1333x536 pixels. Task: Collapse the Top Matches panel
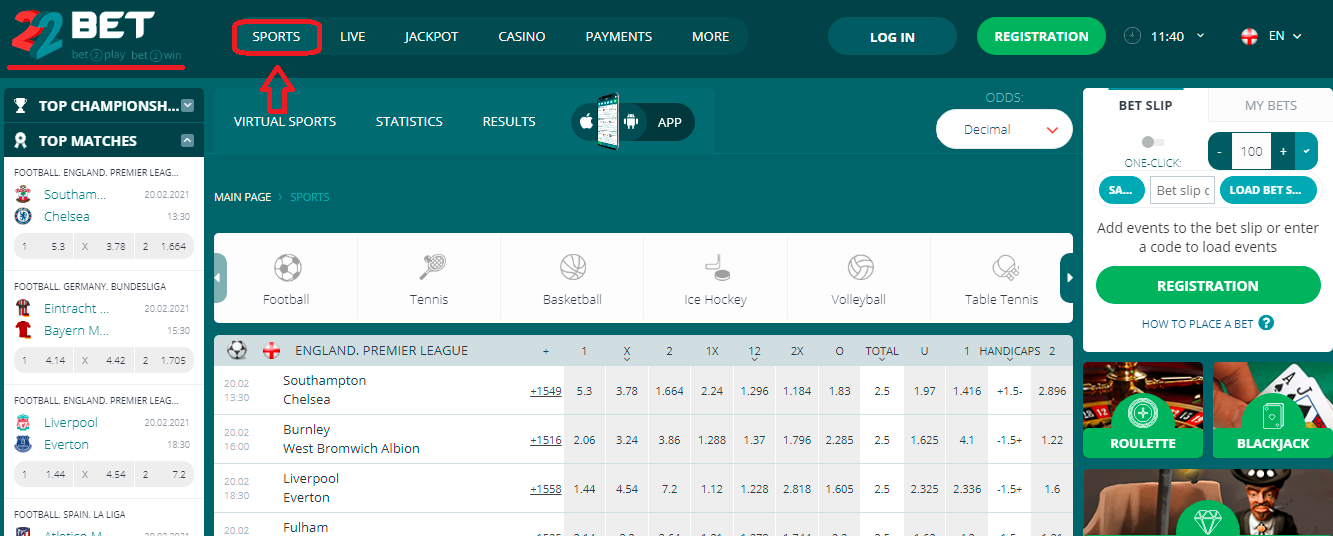[187, 140]
